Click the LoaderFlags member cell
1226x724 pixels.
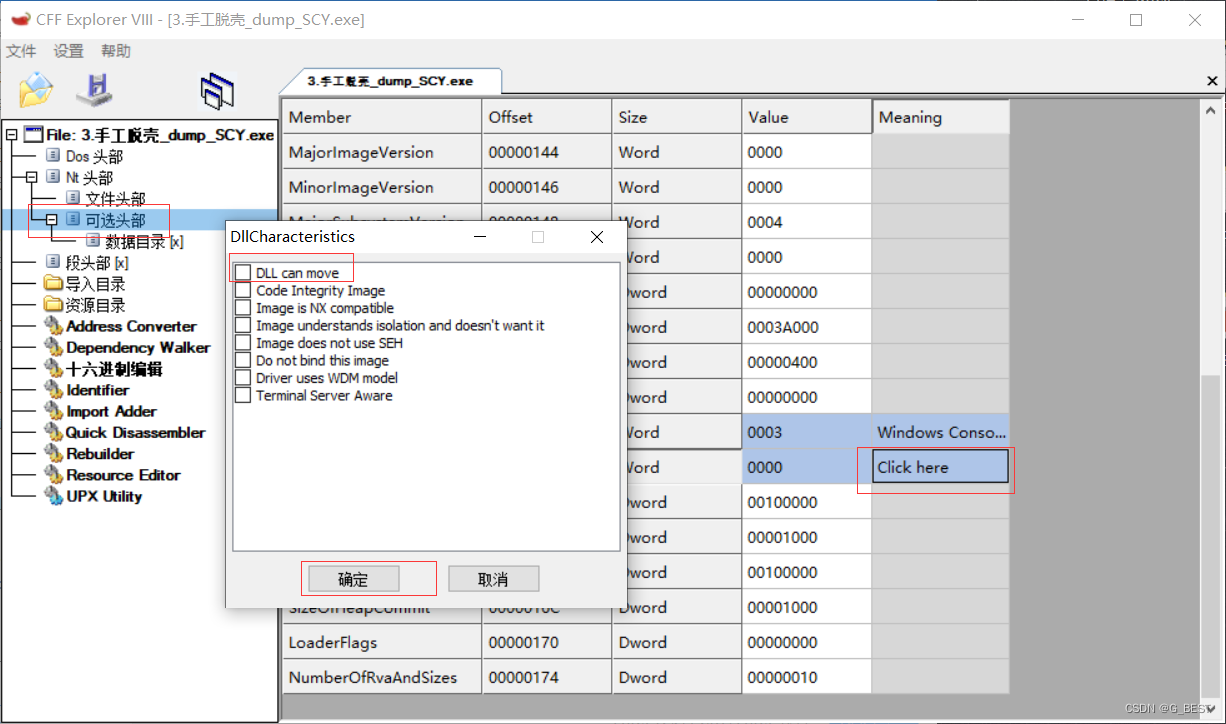coord(381,642)
